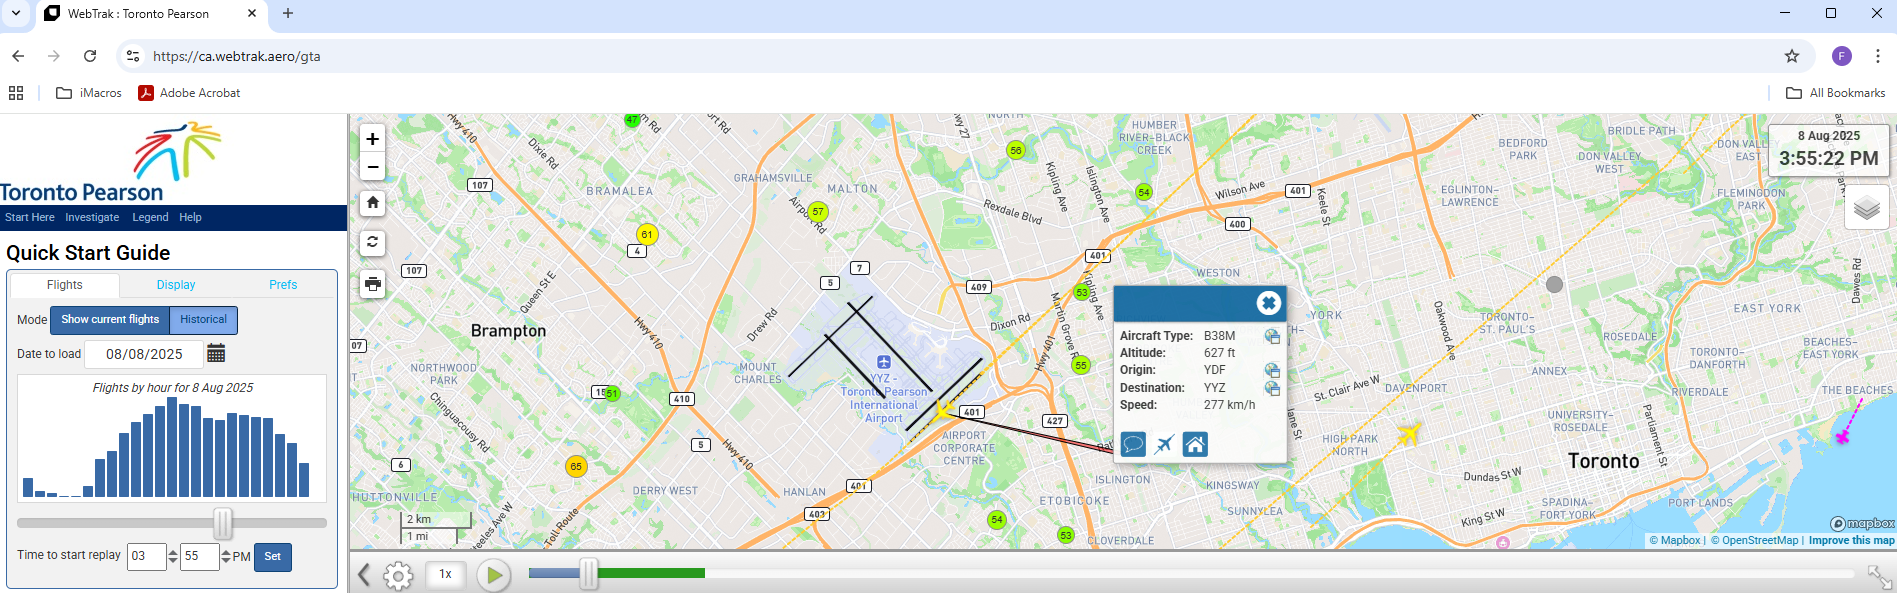This screenshot has height=593, width=1897.
Task: Zoom in on the map
Action: point(372,139)
